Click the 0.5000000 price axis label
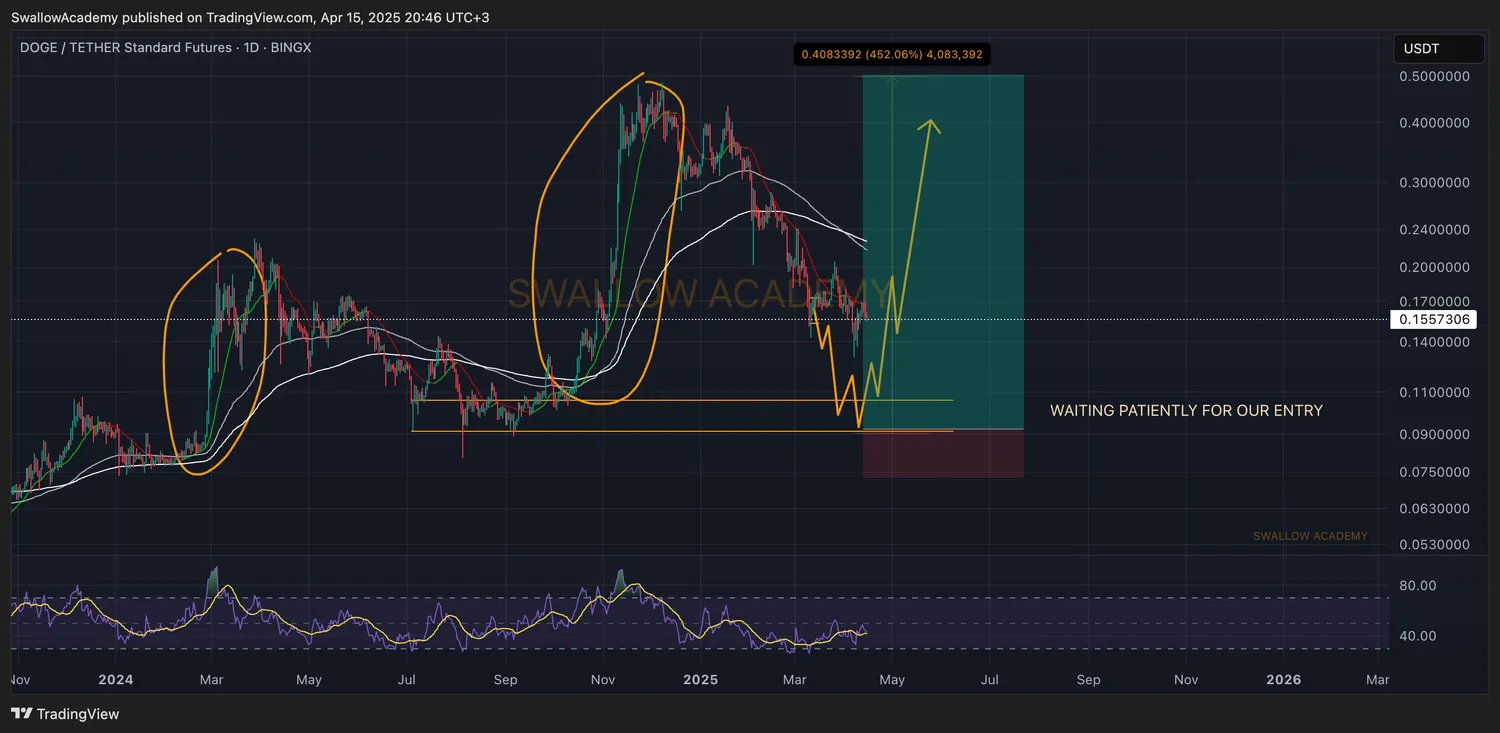Screen dimensions: 1500x733 [x=1433, y=76]
